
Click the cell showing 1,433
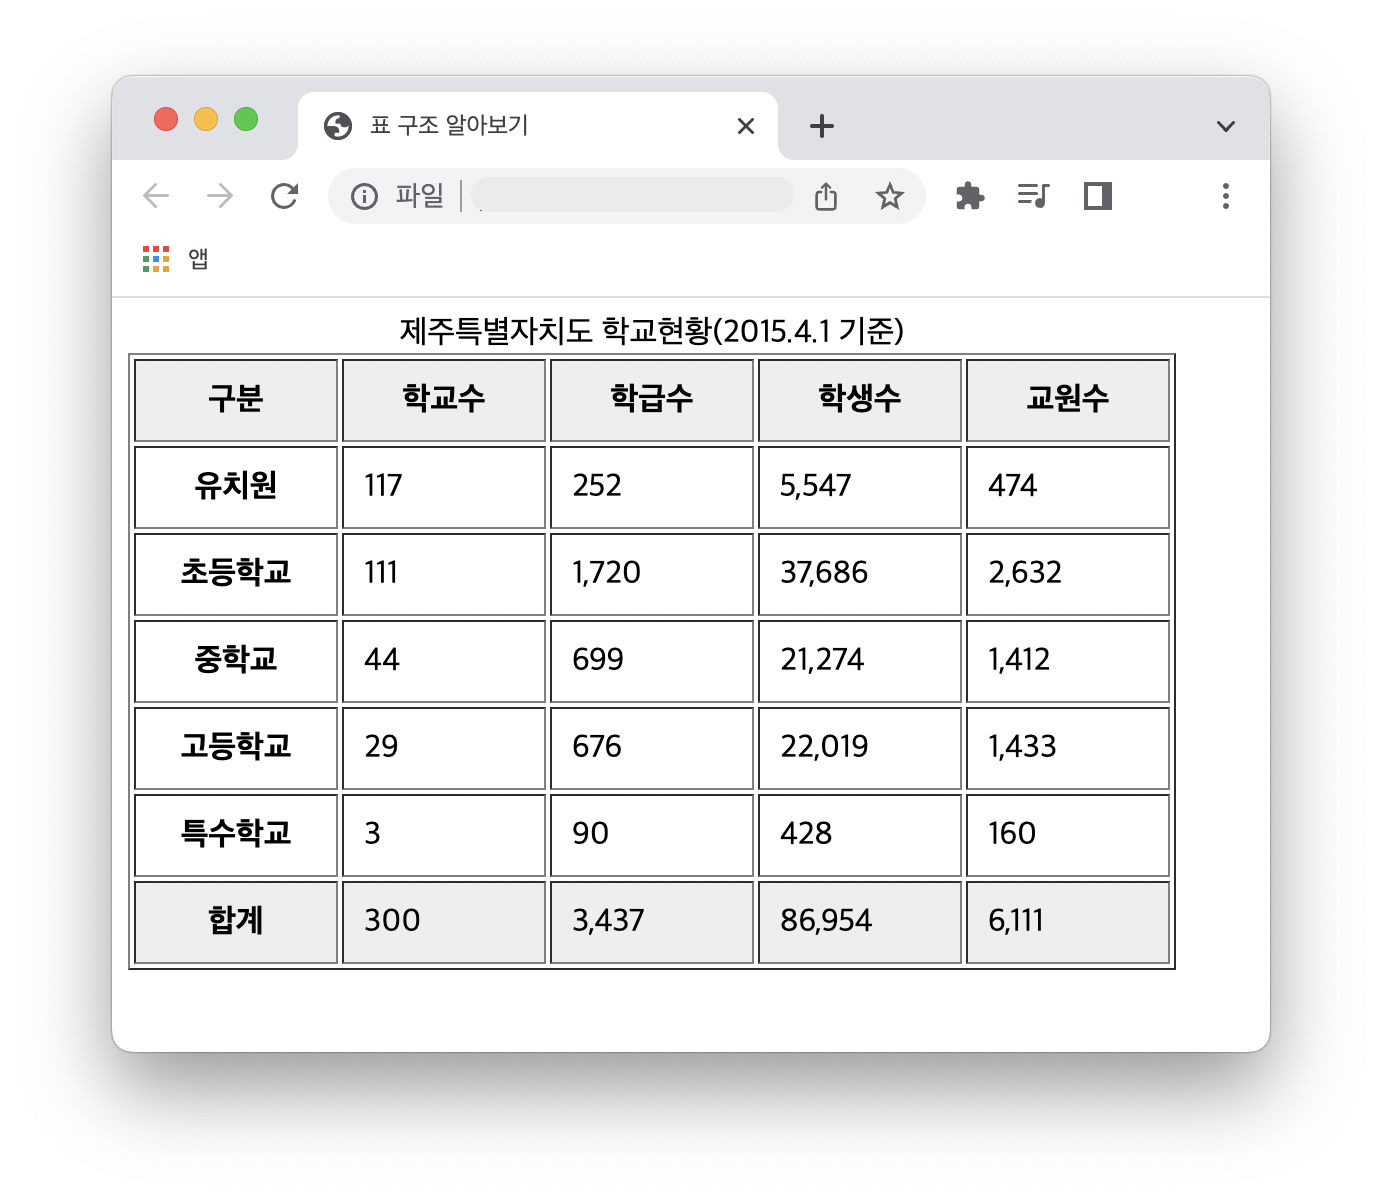click(x=1068, y=748)
